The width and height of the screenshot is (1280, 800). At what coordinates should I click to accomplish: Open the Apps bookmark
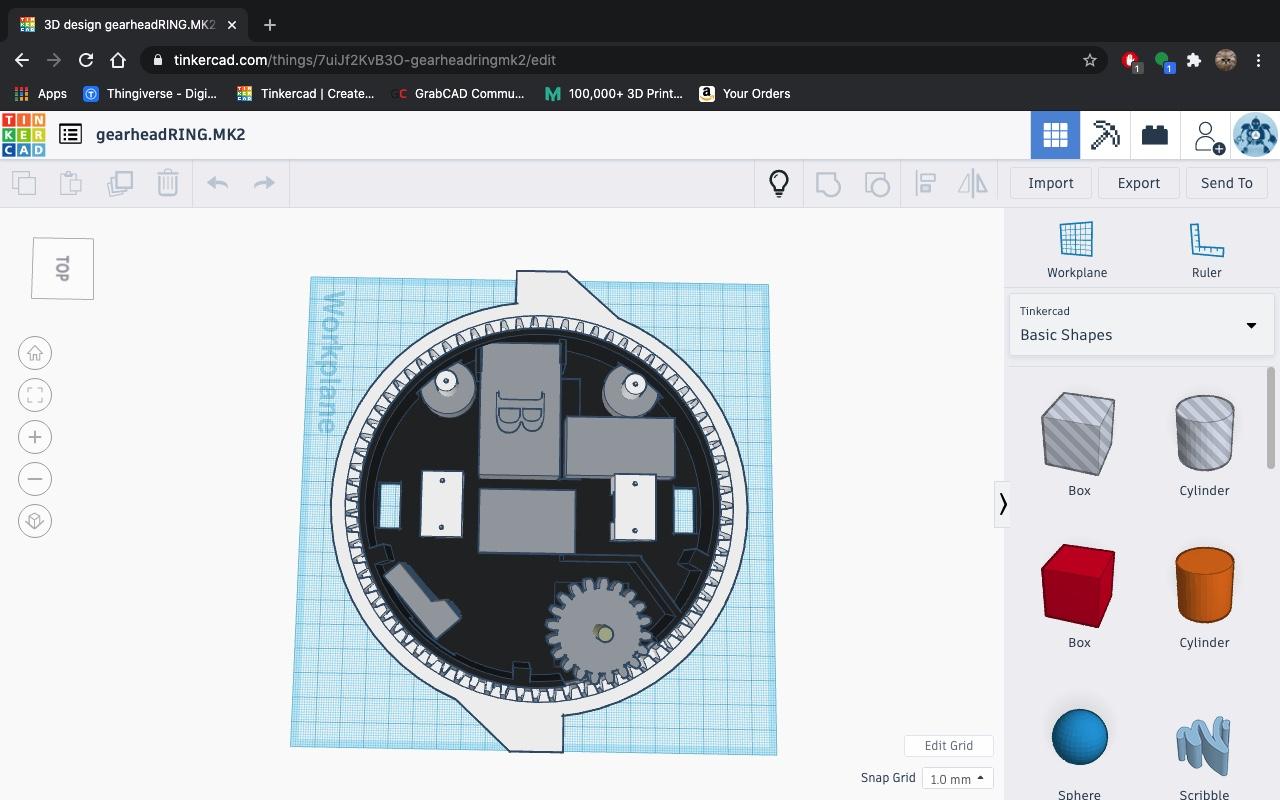[41, 93]
